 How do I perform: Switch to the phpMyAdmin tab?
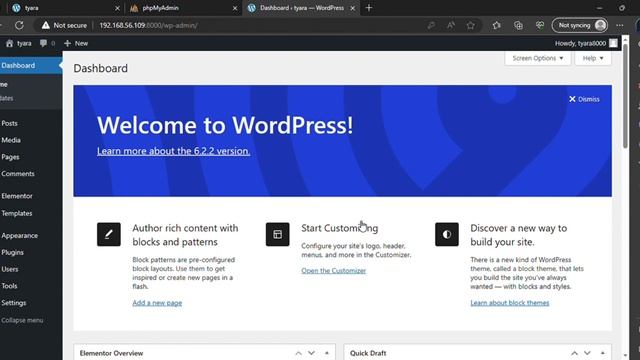click(x=183, y=8)
